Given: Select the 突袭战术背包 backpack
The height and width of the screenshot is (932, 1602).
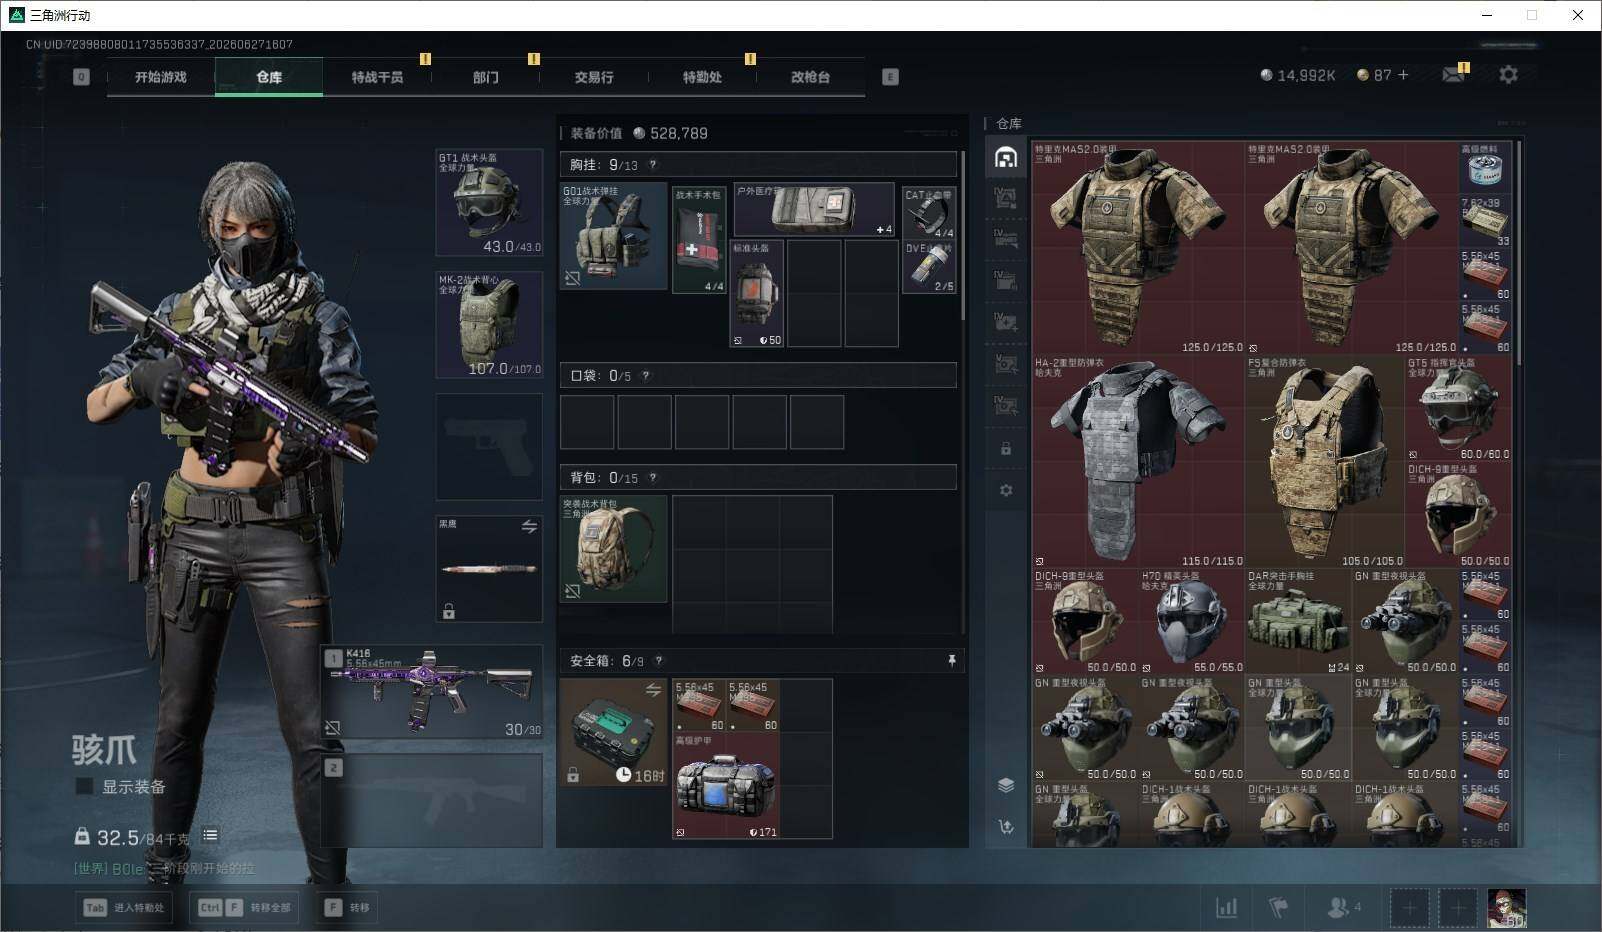Looking at the screenshot, I should coord(613,549).
